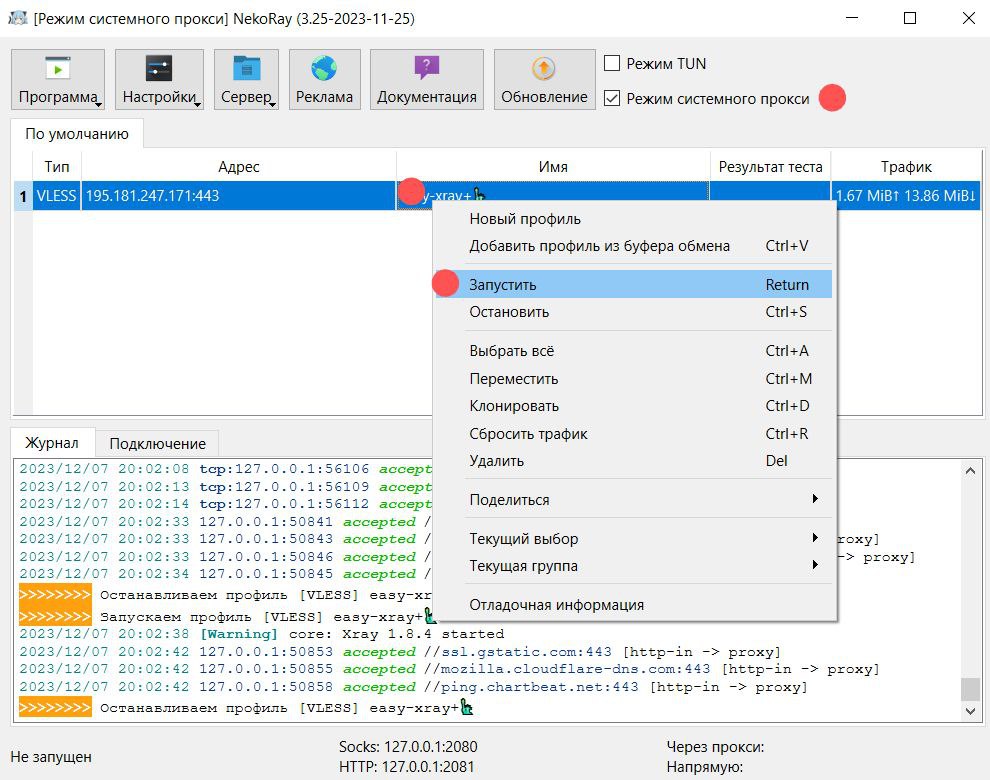Viewport: 990px width, 780px height.
Task: Uncheck Режим системного прокси checkbox
Action: [x=613, y=98]
